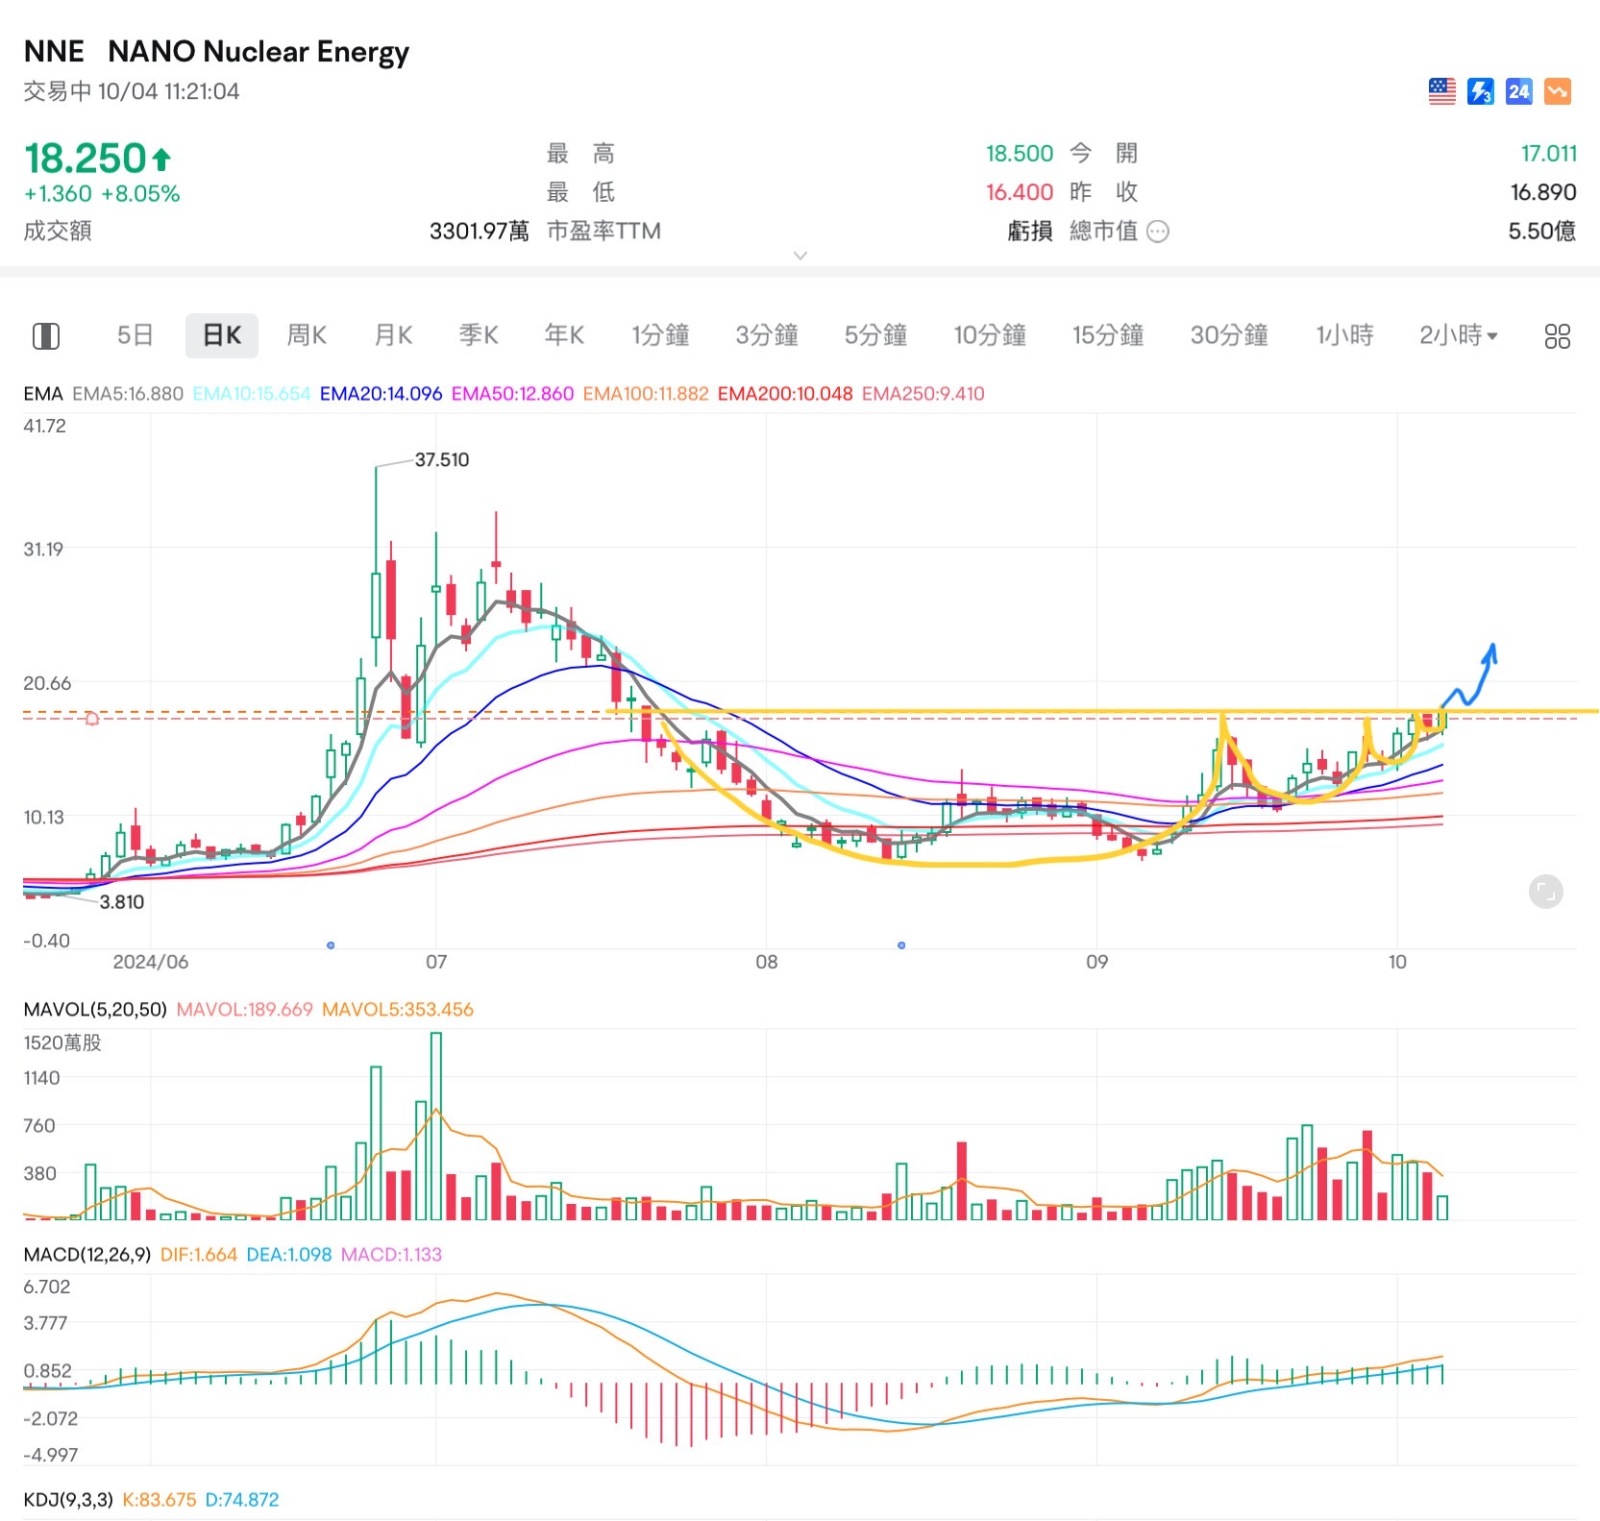Click the price alert marker on dashed line
Image resolution: width=1600 pixels, height=1521 pixels.
point(92,718)
